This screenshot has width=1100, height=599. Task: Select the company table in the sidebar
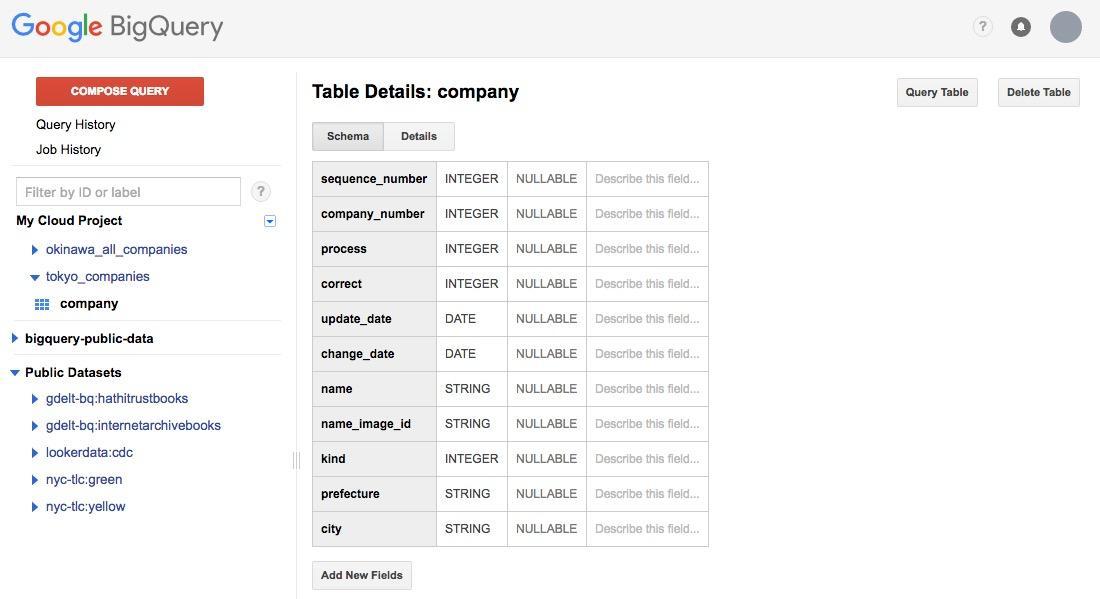pos(89,303)
